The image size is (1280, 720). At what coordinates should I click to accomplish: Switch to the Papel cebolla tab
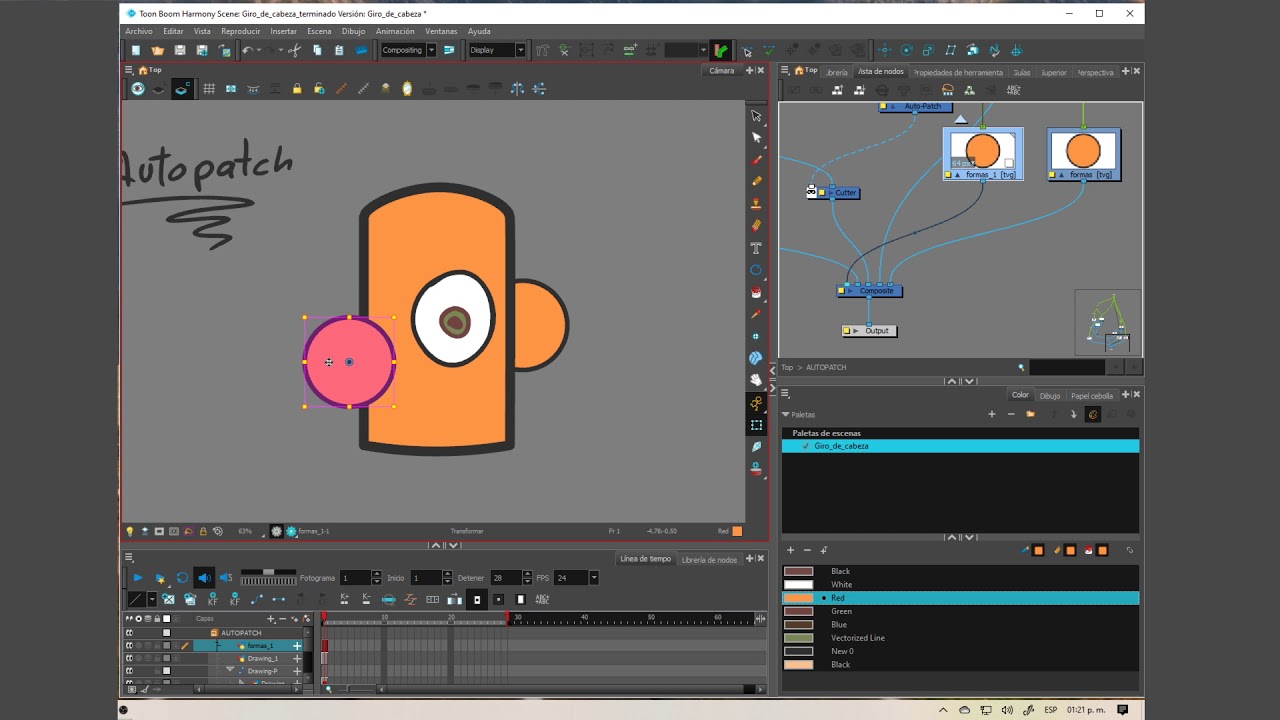[x=1092, y=396]
